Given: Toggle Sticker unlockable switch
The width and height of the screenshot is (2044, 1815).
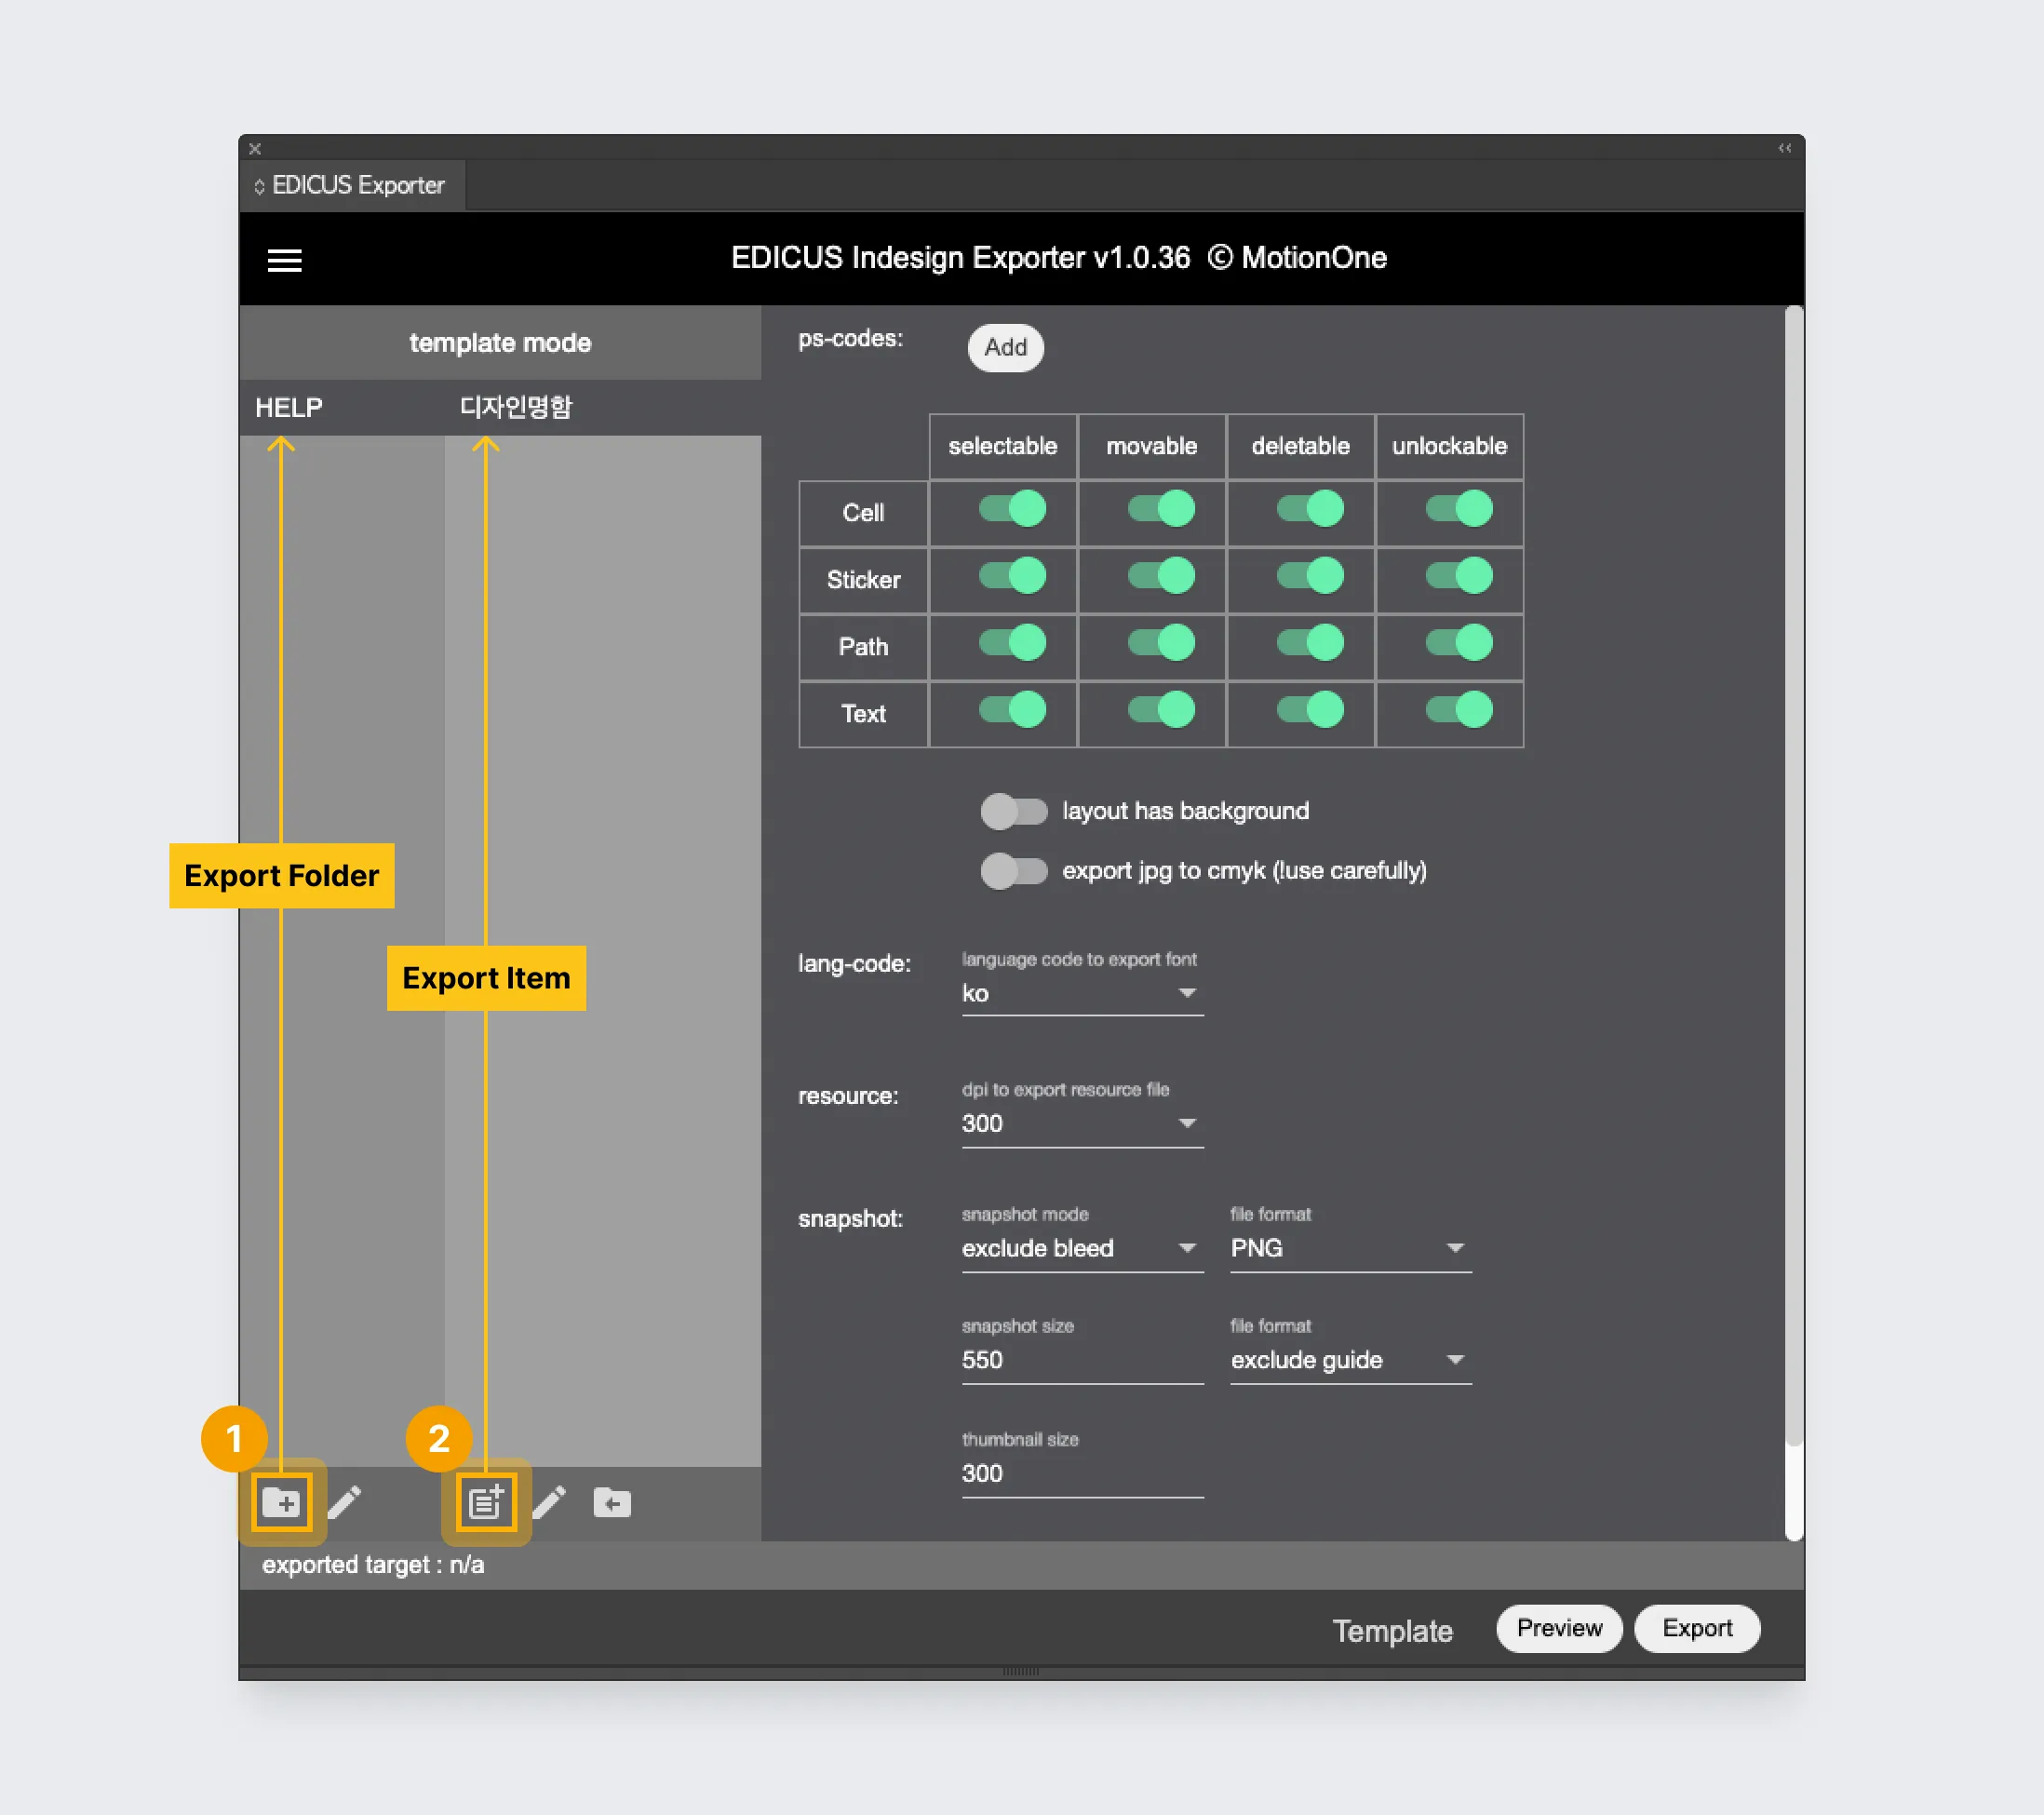Looking at the screenshot, I should (1459, 576).
